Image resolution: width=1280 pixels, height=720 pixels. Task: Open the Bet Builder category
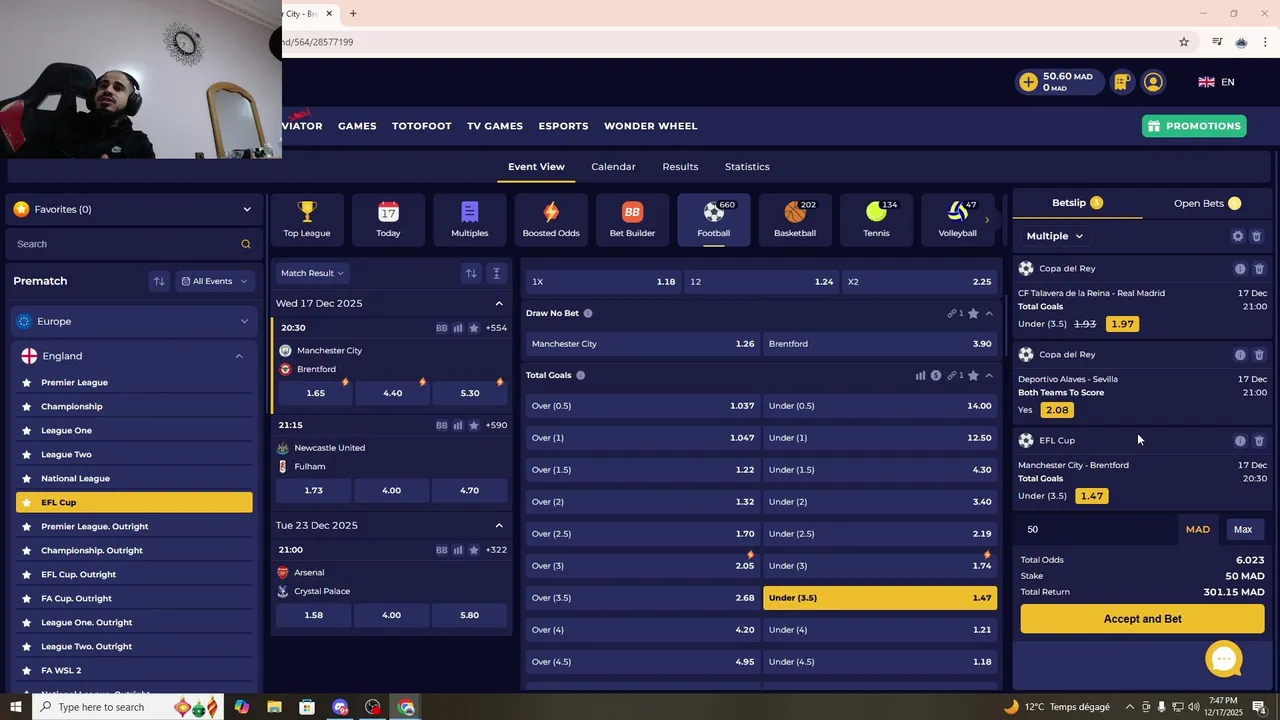[x=632, y=218]
